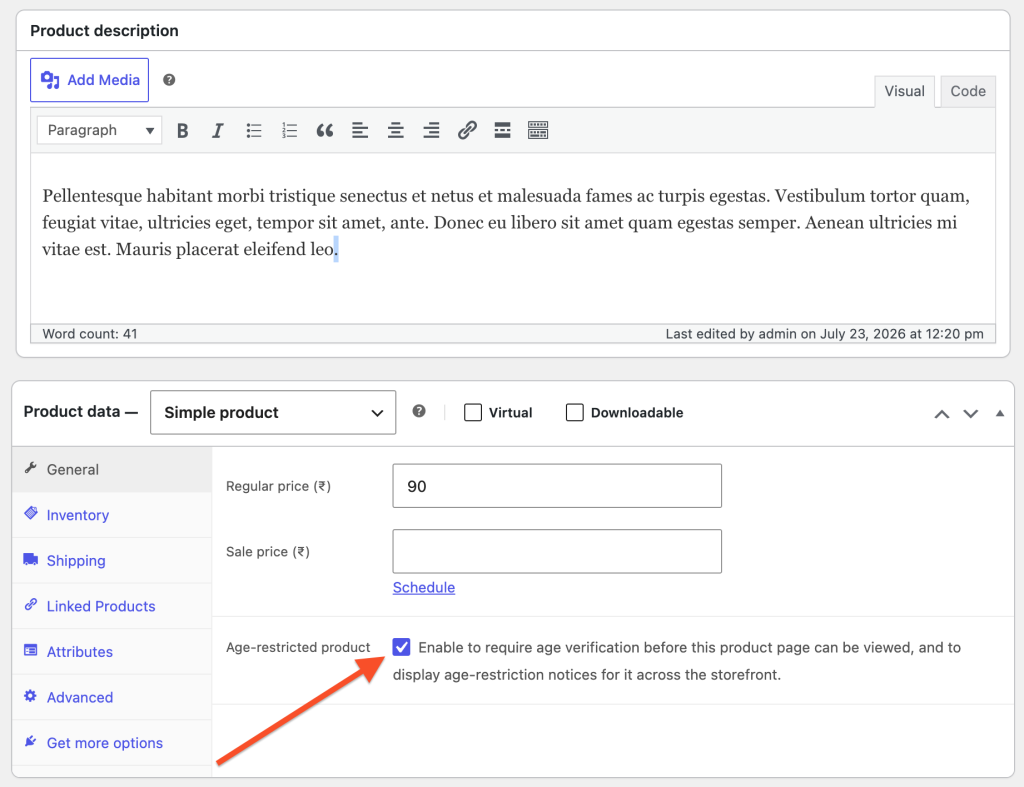The width and height of the screenshot is (1024, 787).
Task: Enable the Virtual checkbox
Action: tap(473, 413)
